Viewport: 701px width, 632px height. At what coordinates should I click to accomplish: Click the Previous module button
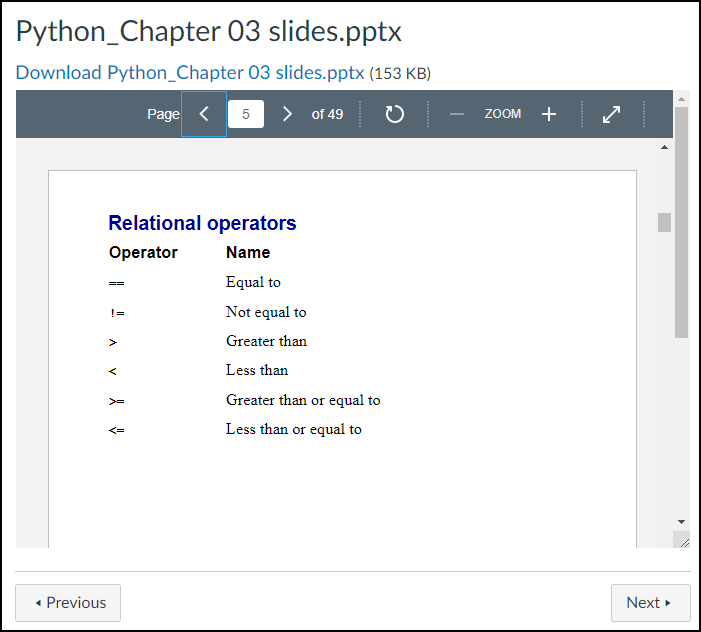pos(68,603)
